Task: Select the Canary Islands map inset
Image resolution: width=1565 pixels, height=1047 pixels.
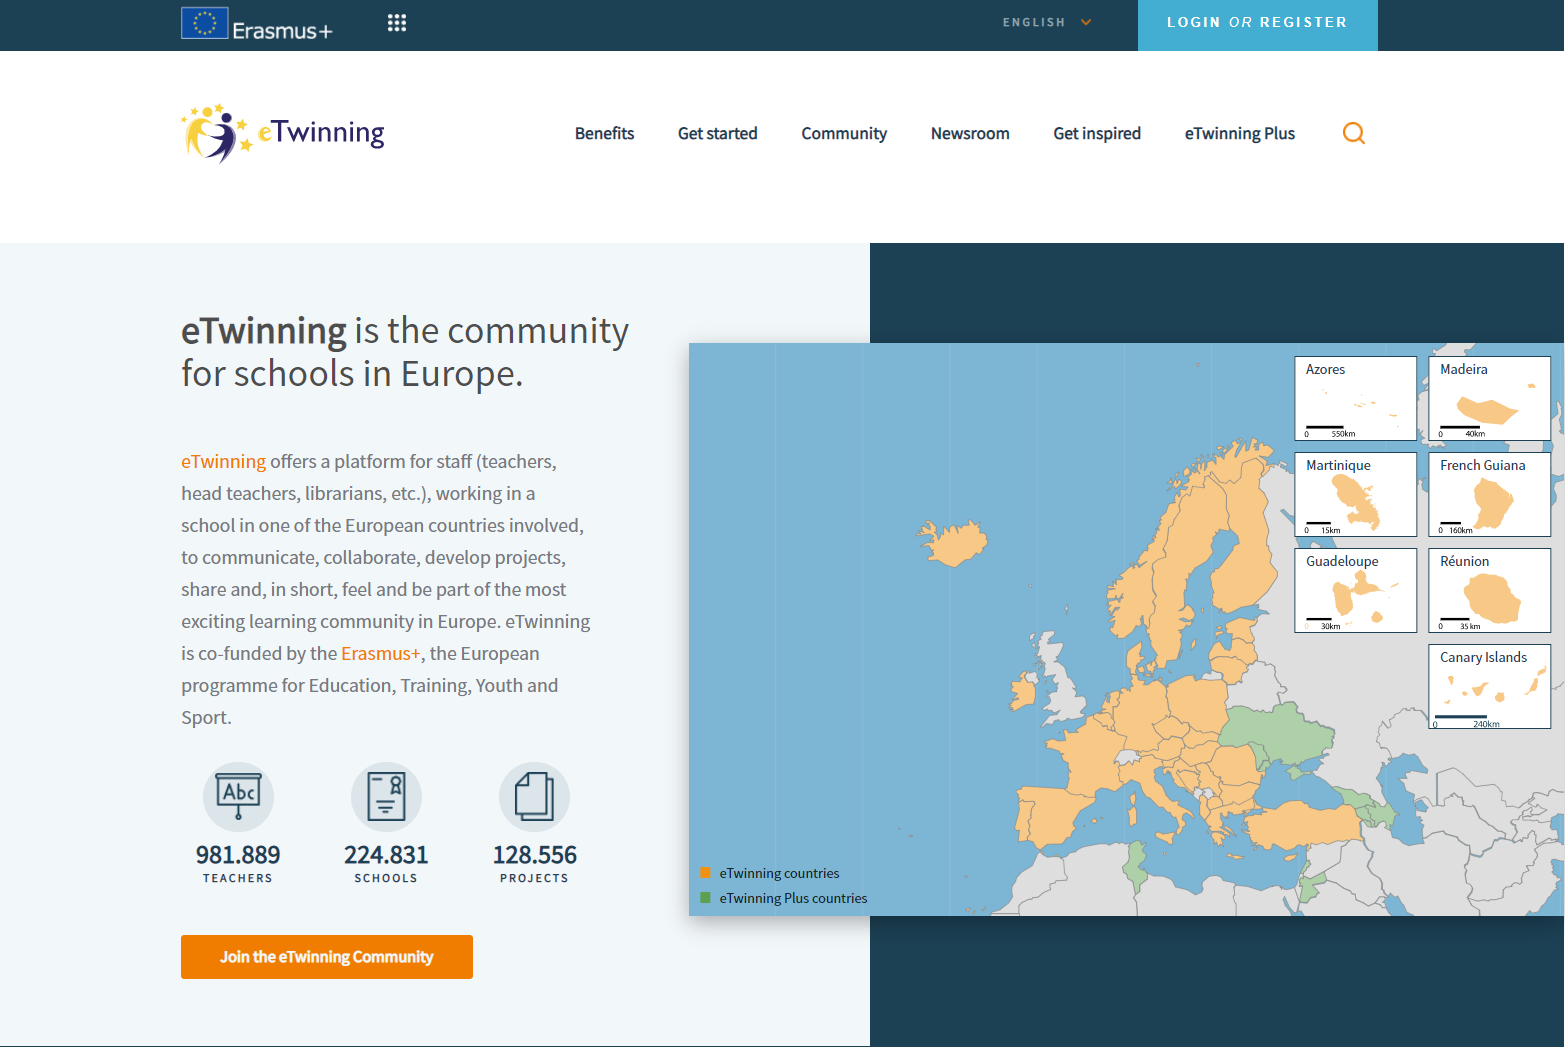Action: pos(1489,686)
